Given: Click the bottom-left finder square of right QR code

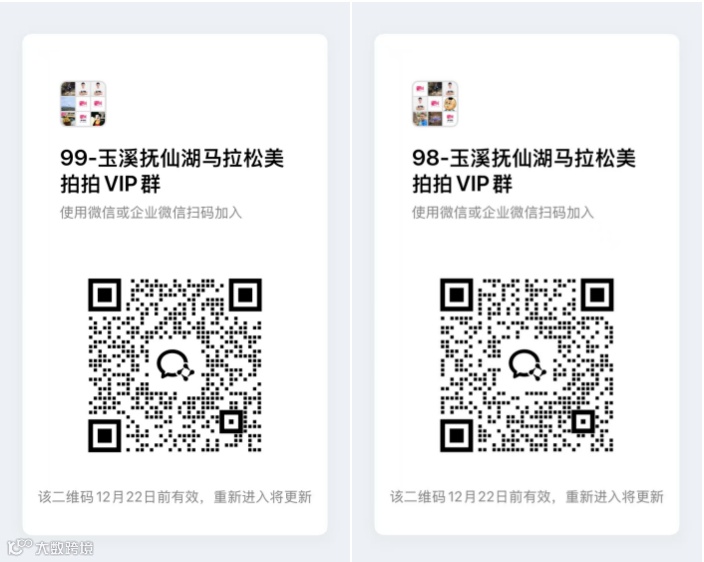Looking at the screenshot, I should point(457,435).
